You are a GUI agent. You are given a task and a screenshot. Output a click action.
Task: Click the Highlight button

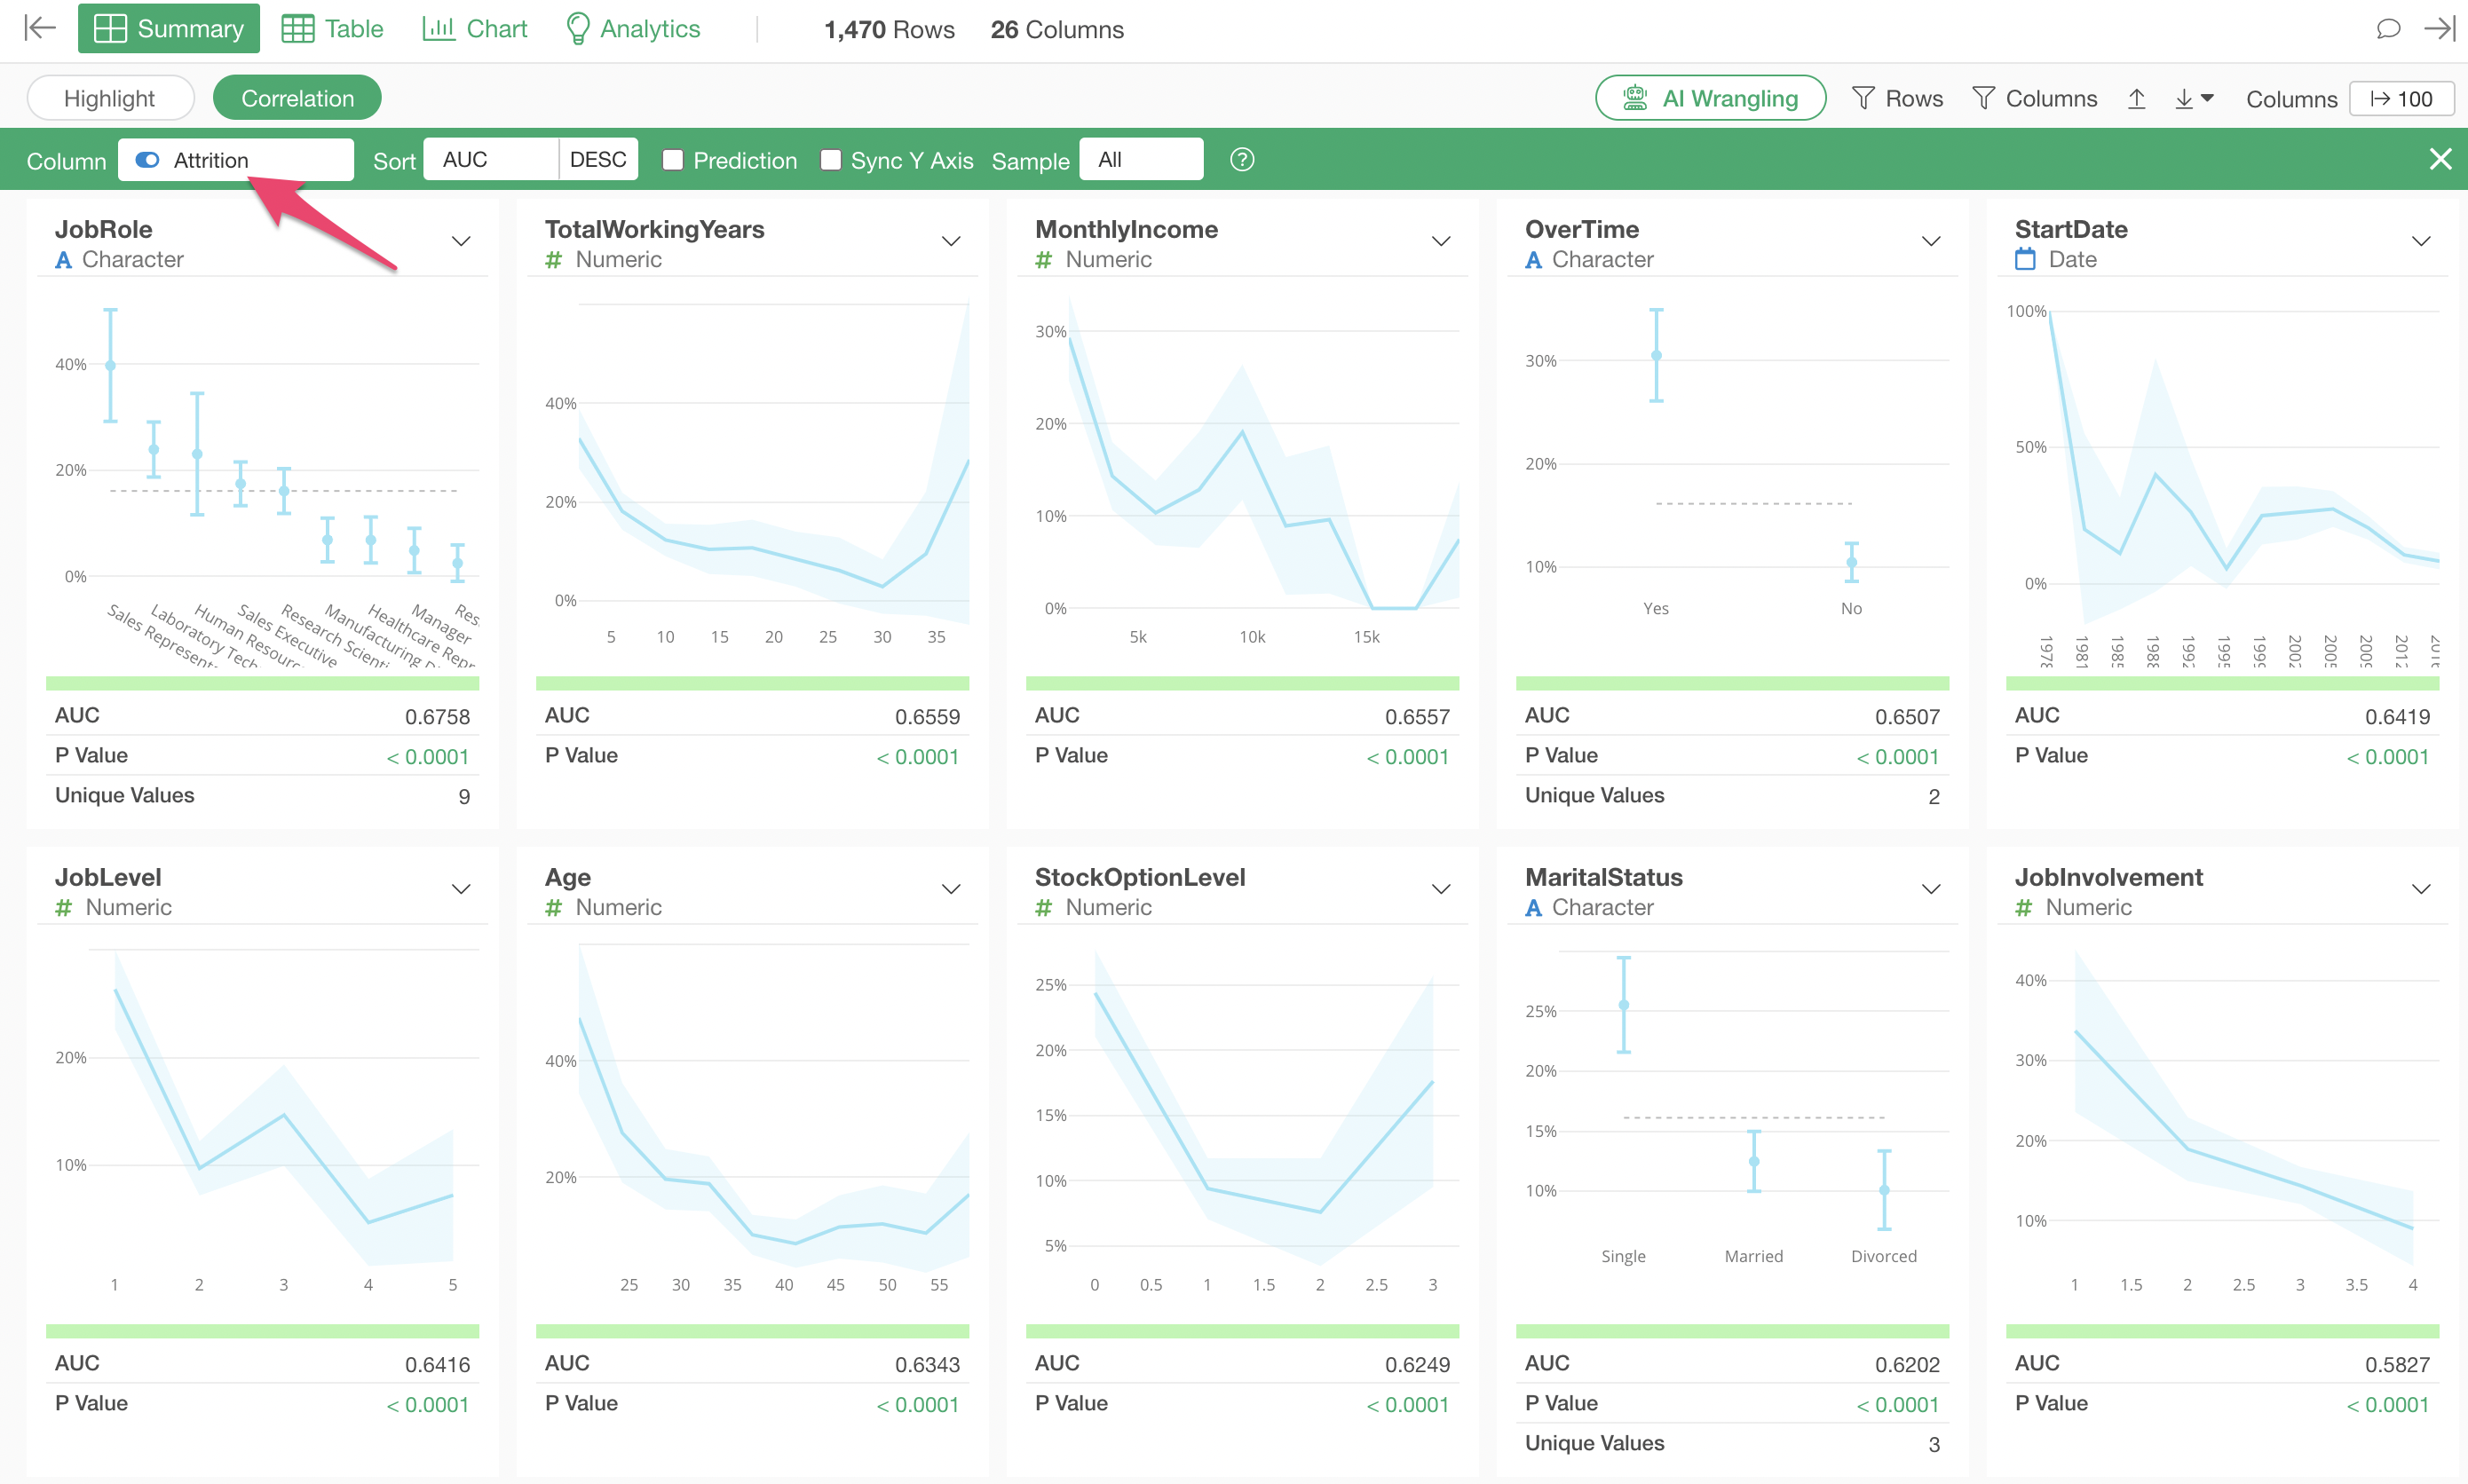click(x=110, y=98)
